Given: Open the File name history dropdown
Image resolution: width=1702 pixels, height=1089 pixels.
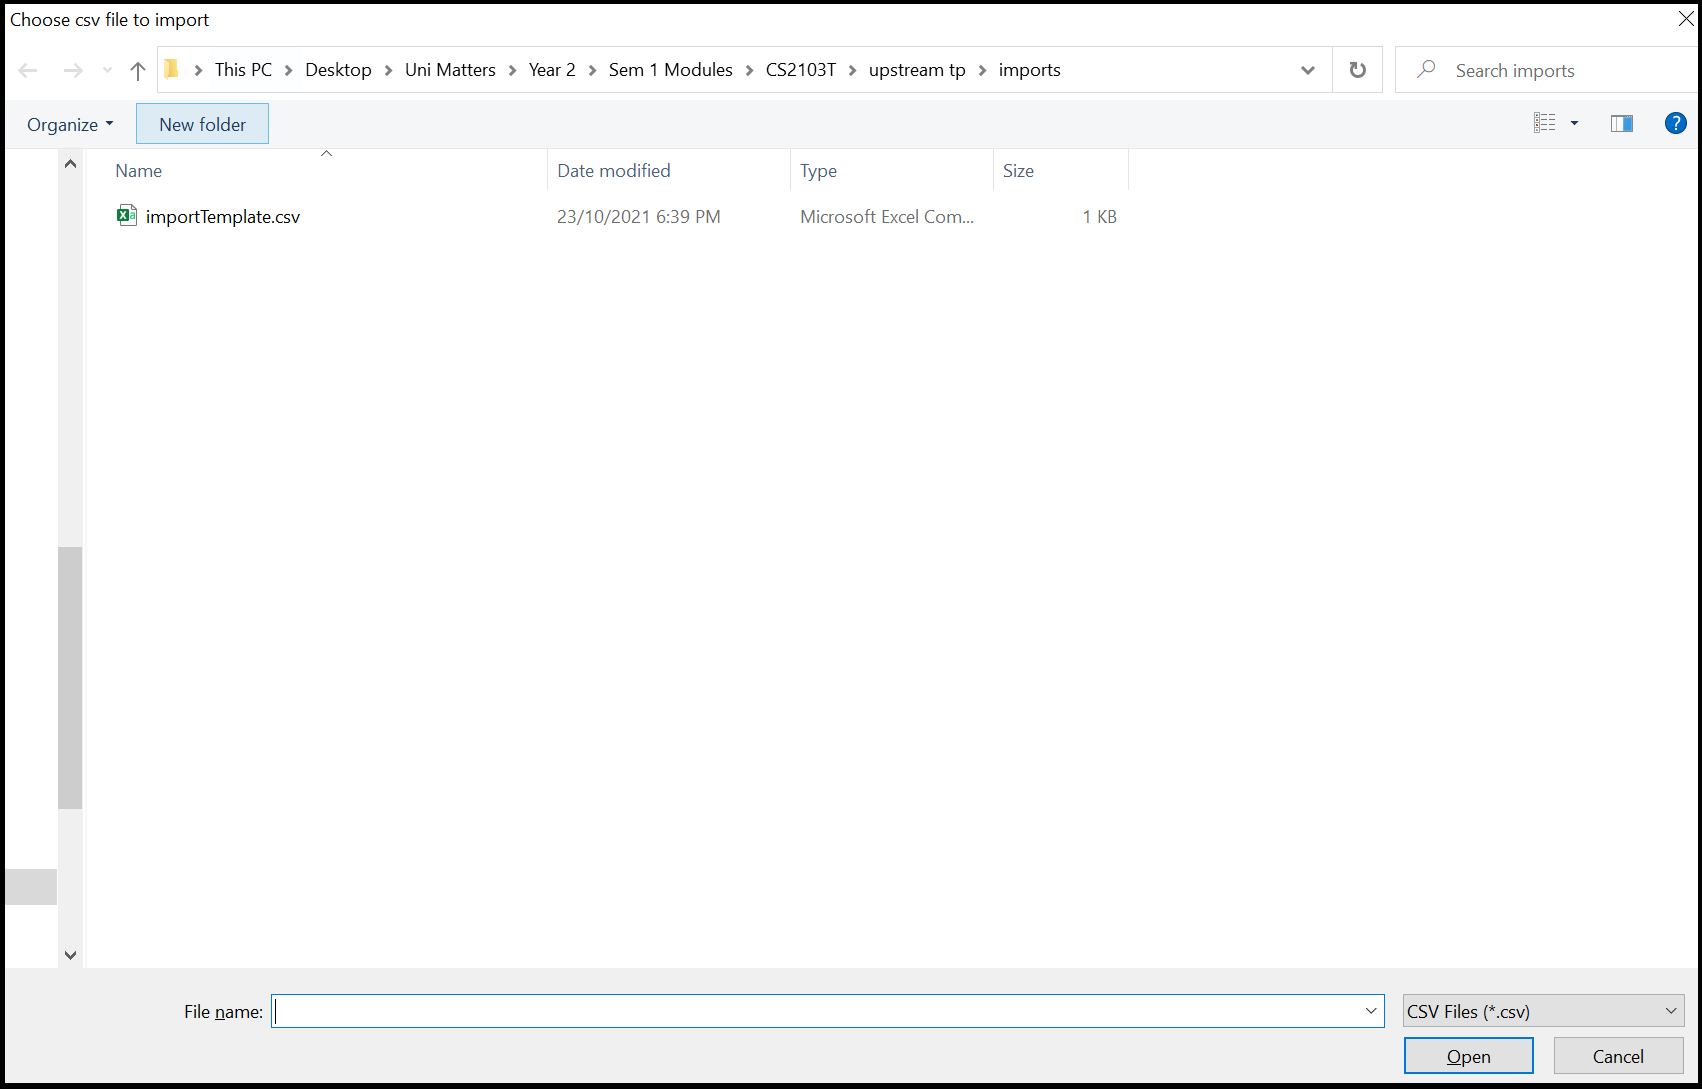Looking at the screenshot, I should click(1371, 1011).
